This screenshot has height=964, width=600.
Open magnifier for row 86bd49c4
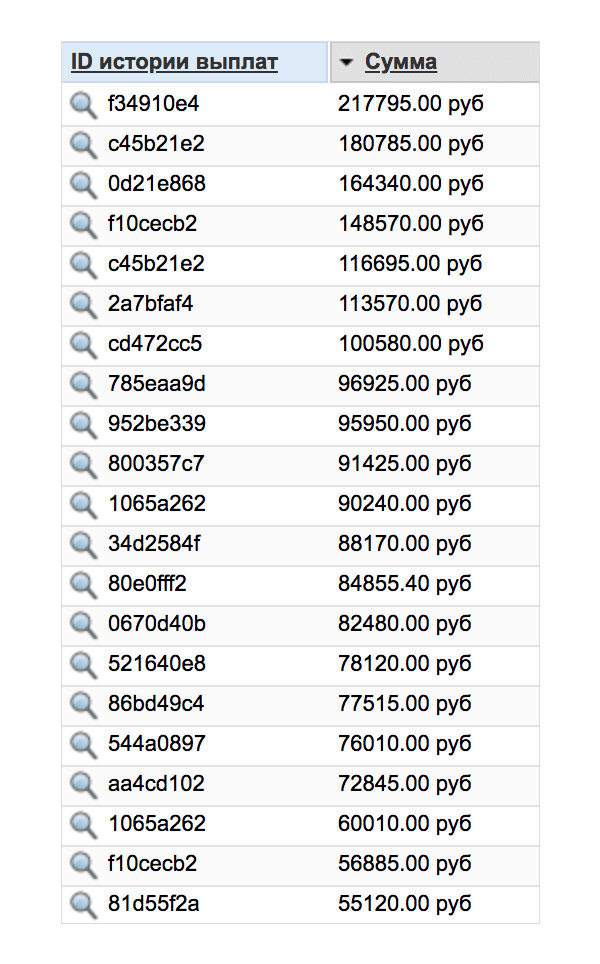pos(82,704)
